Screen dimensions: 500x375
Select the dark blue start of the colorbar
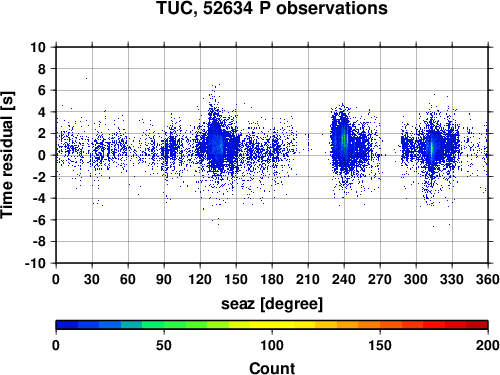pyautogui.click(x=67, y=325)
